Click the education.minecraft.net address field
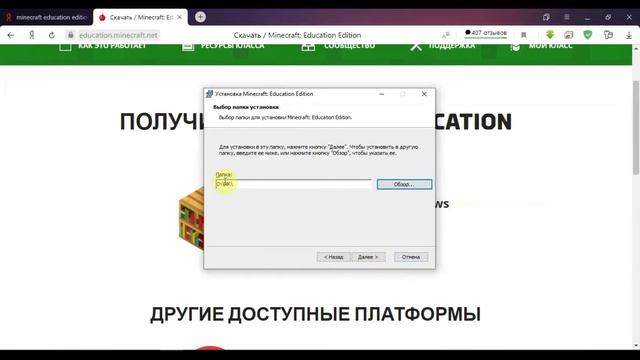The image size is (640, 360). [118, 35]
